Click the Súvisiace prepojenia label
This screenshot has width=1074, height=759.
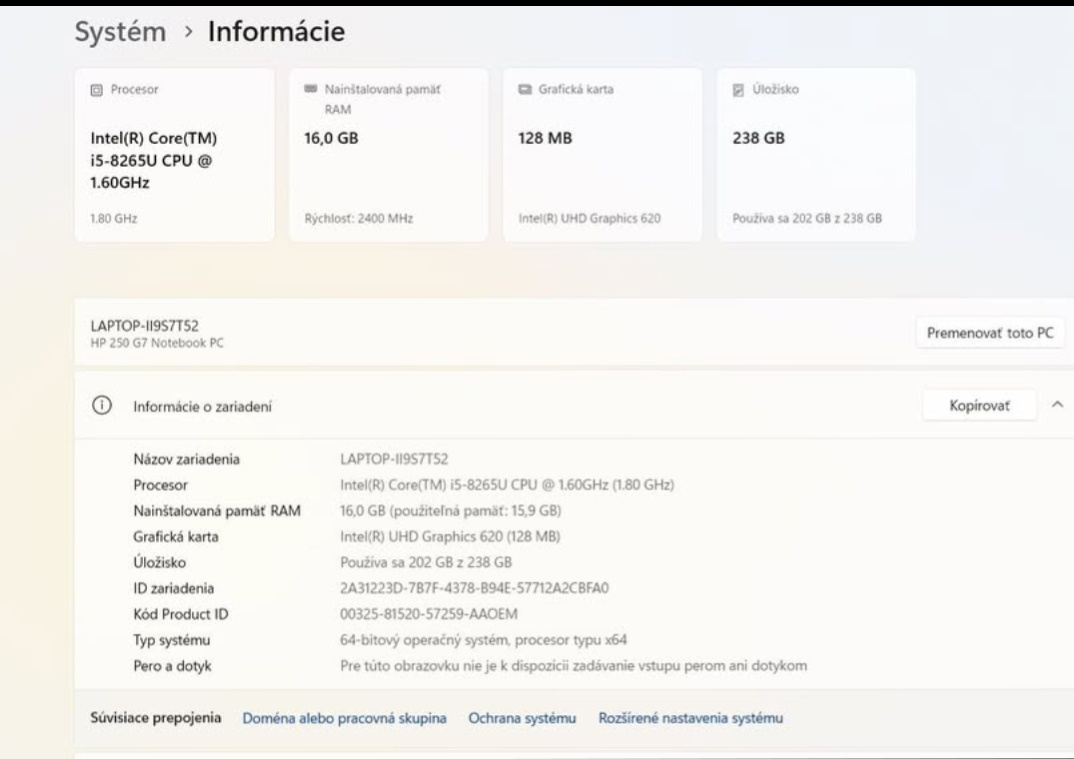coord(155,717)
